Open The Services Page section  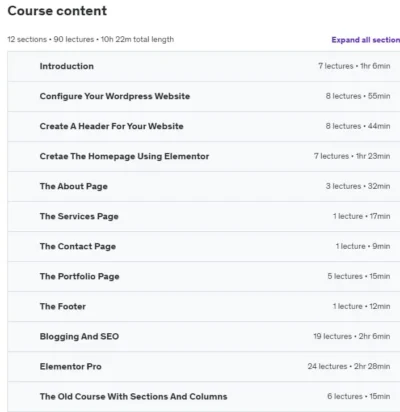pyautogui.click(x=204, y=216)
